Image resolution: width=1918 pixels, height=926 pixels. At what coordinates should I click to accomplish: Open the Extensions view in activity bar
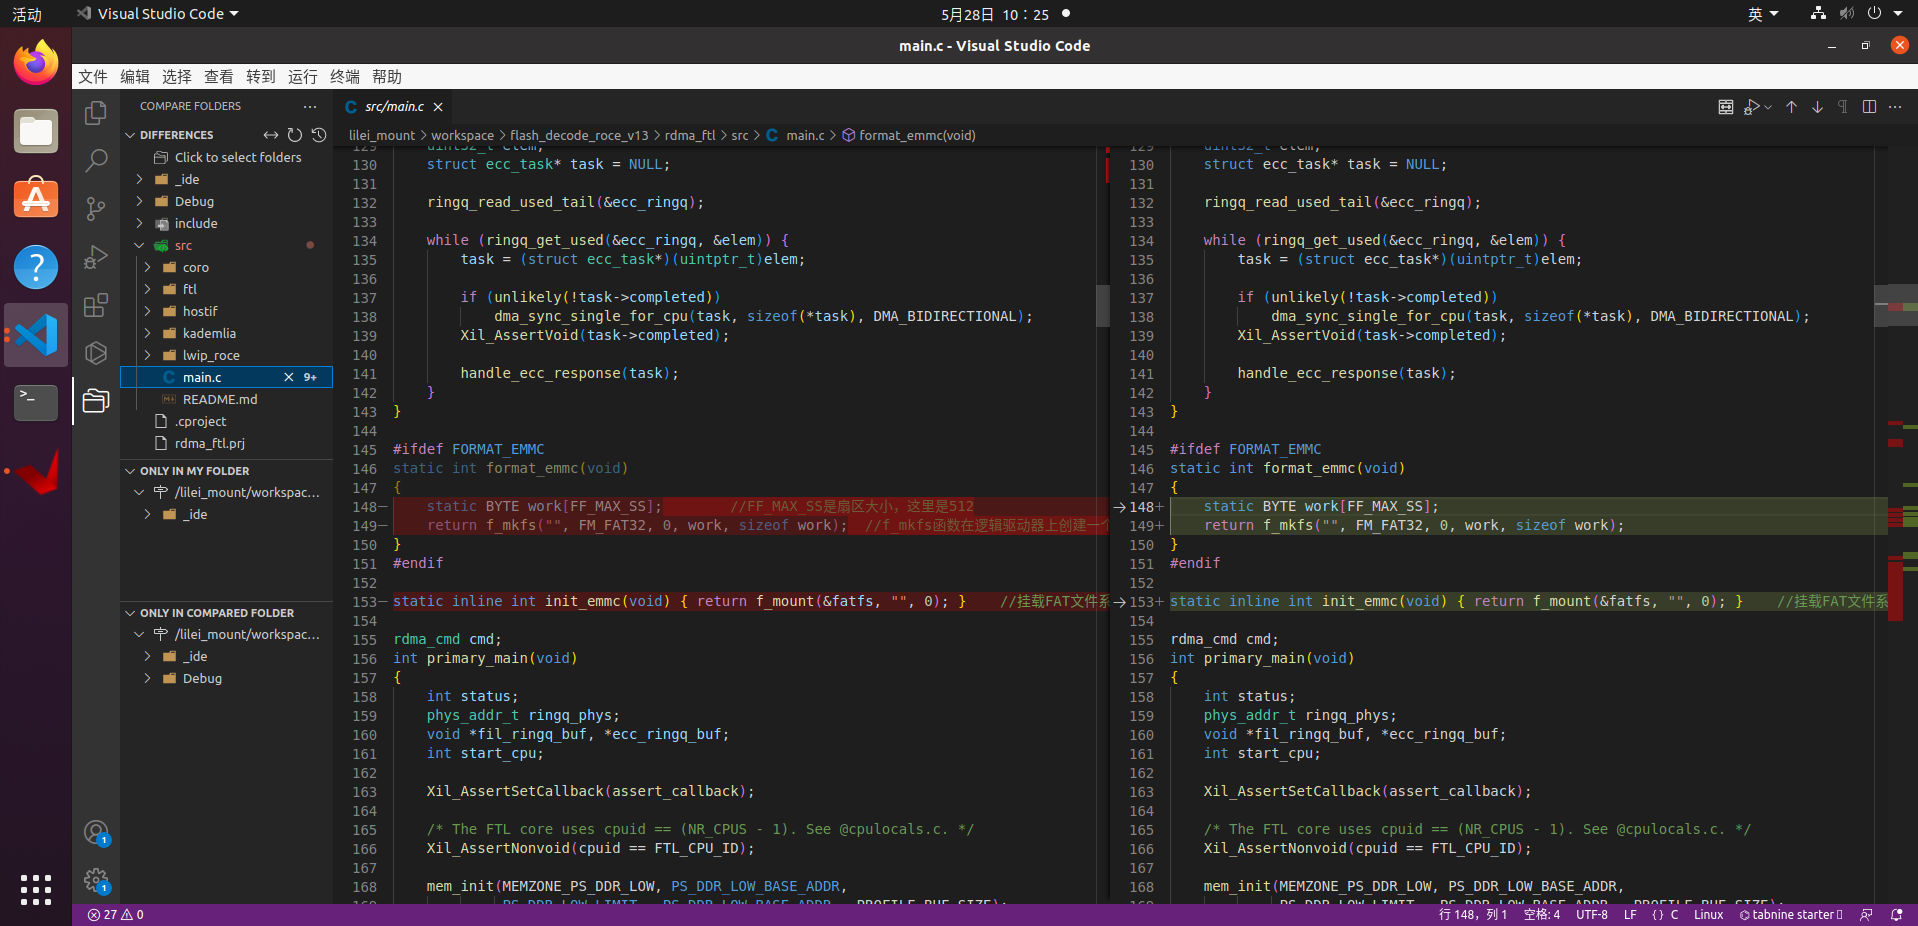tap(96, 305)
